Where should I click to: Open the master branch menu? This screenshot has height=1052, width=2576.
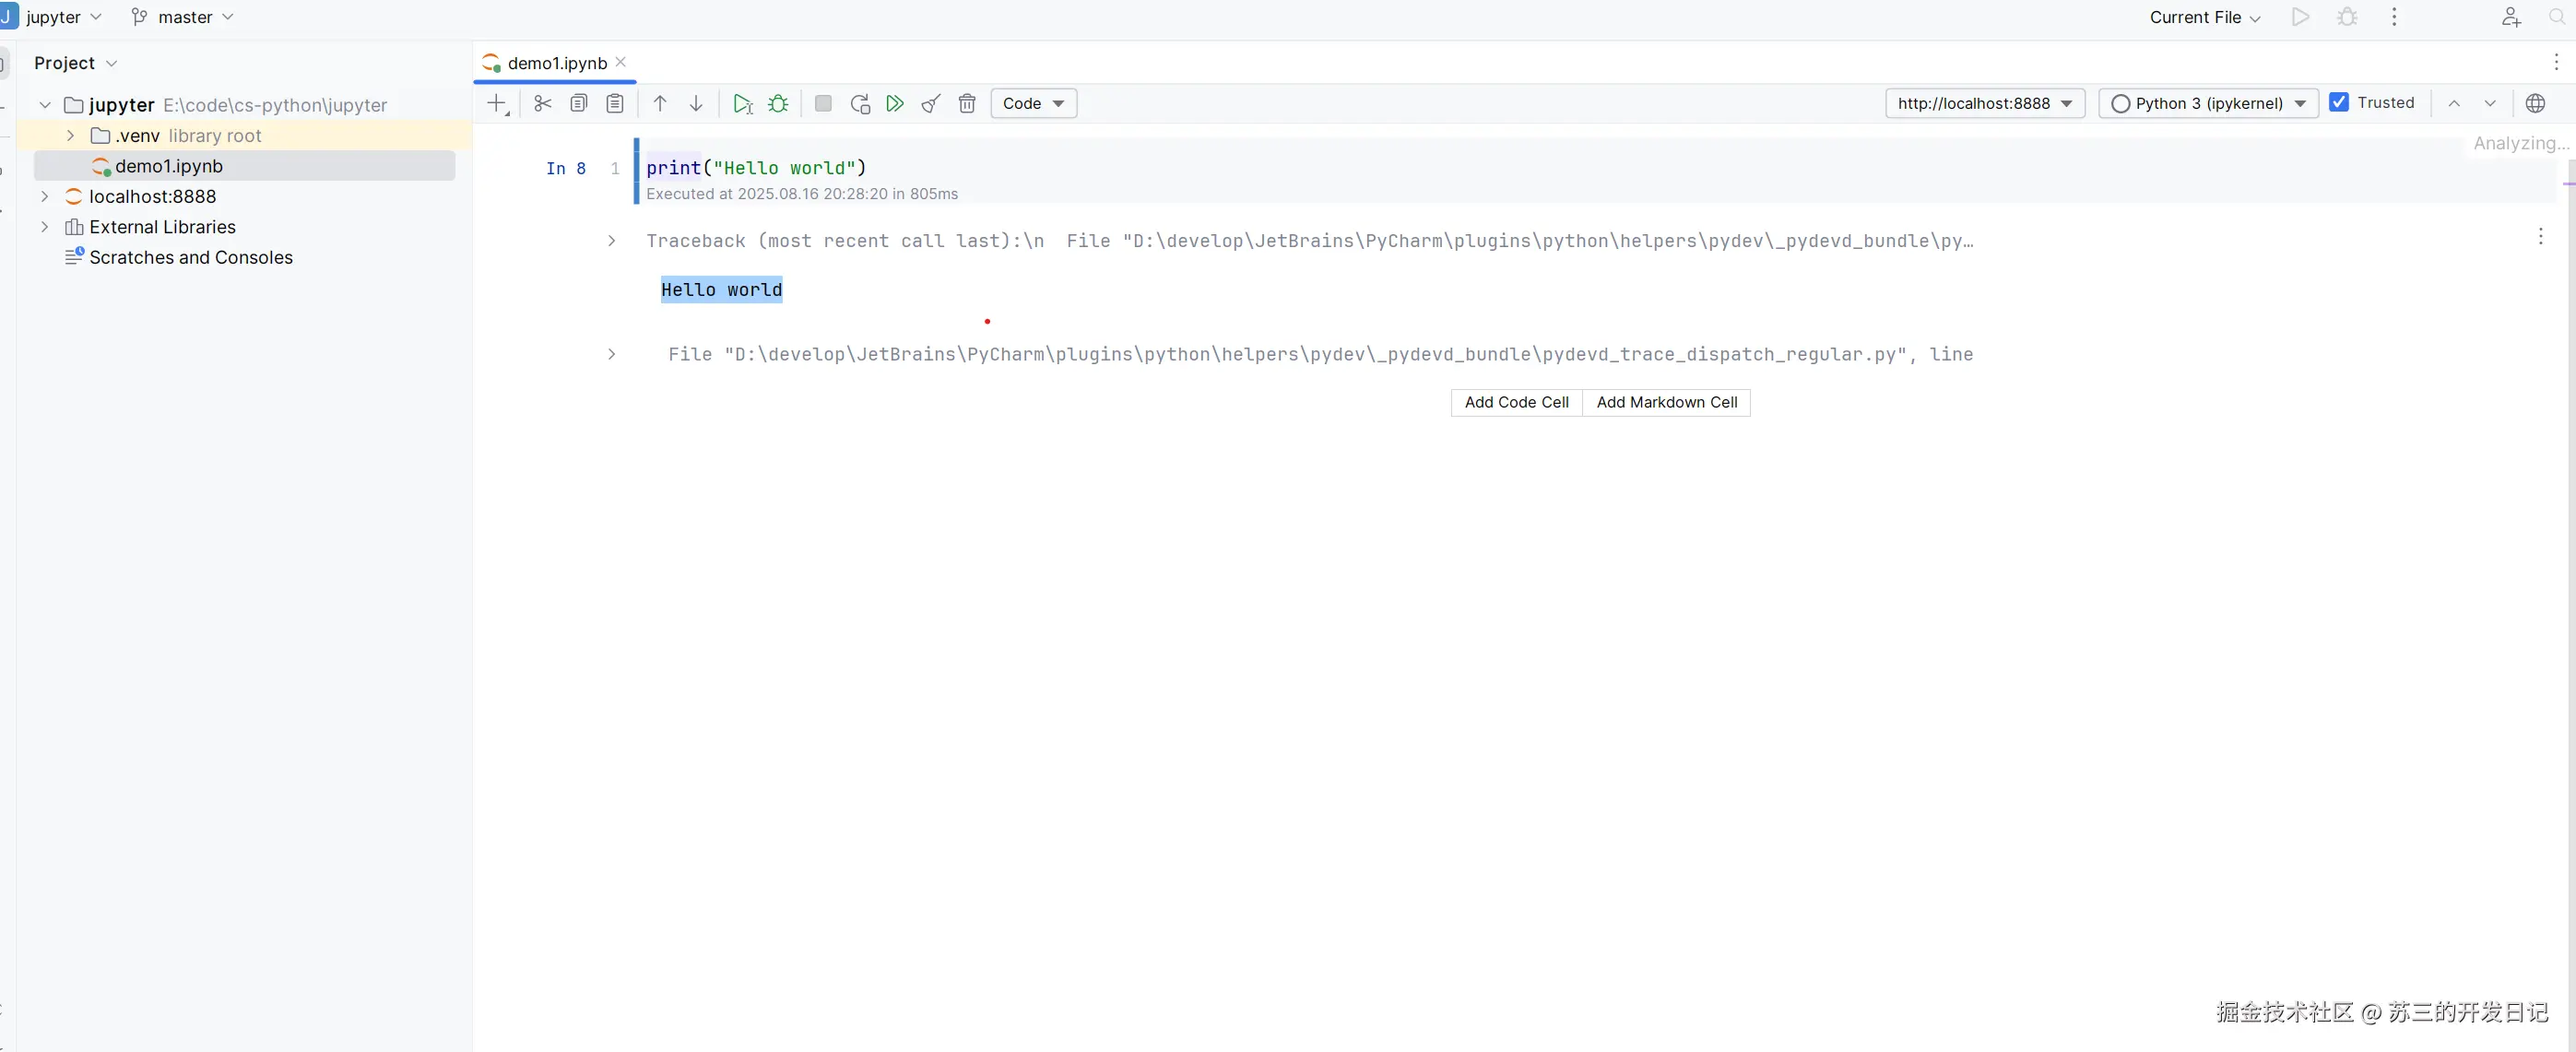[x=184, y=17]
